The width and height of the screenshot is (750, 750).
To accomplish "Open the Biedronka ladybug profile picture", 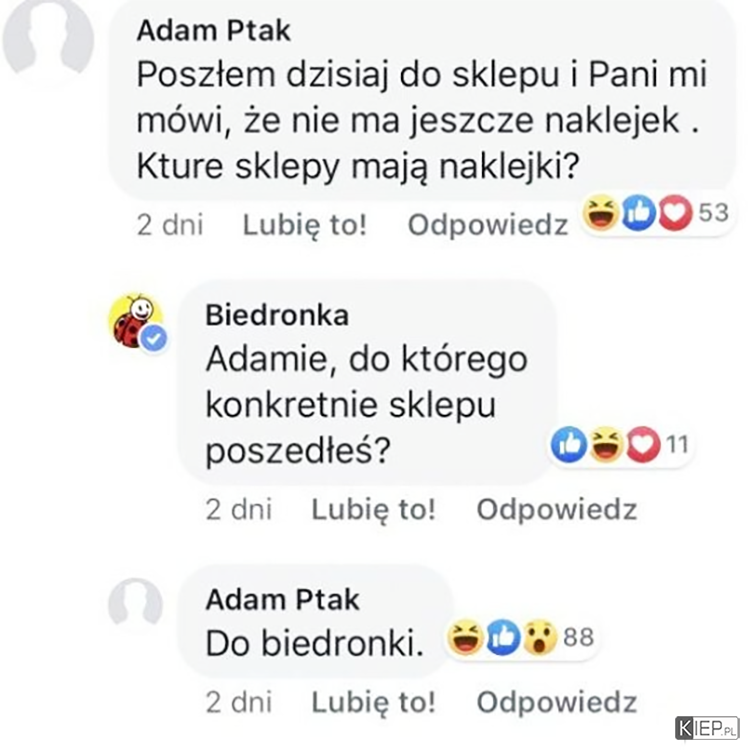I will [135, 320].
